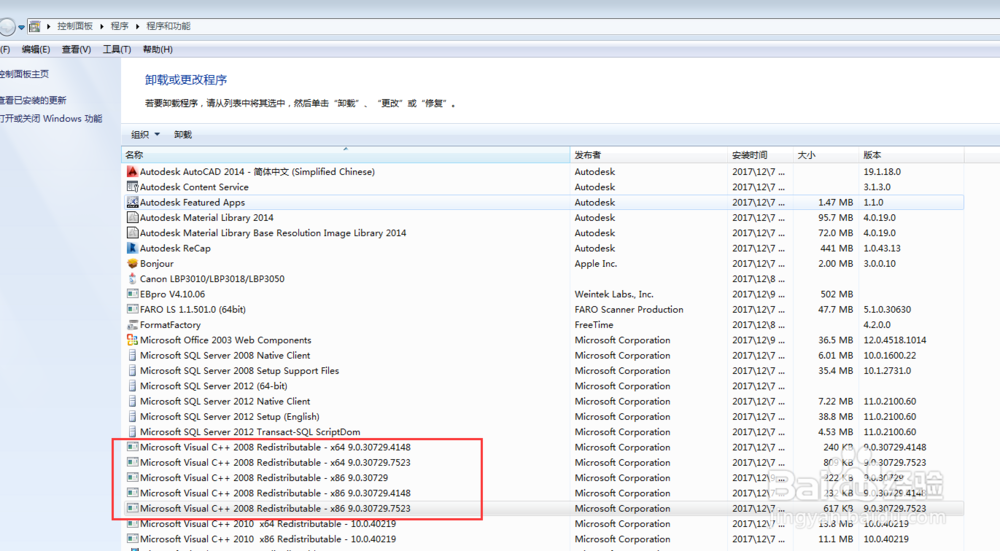
Task: Click the Weintek Labs., Inc. publisher cell
Action: tap(614, 294)
